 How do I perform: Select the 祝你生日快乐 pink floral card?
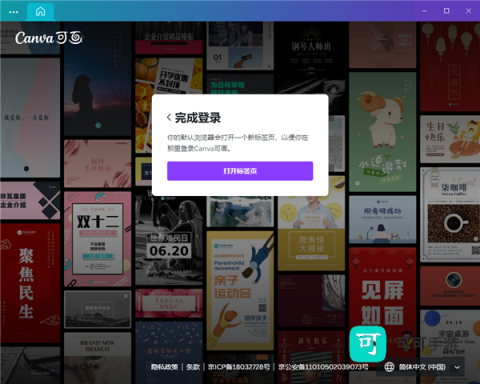[x=98, y=164]
